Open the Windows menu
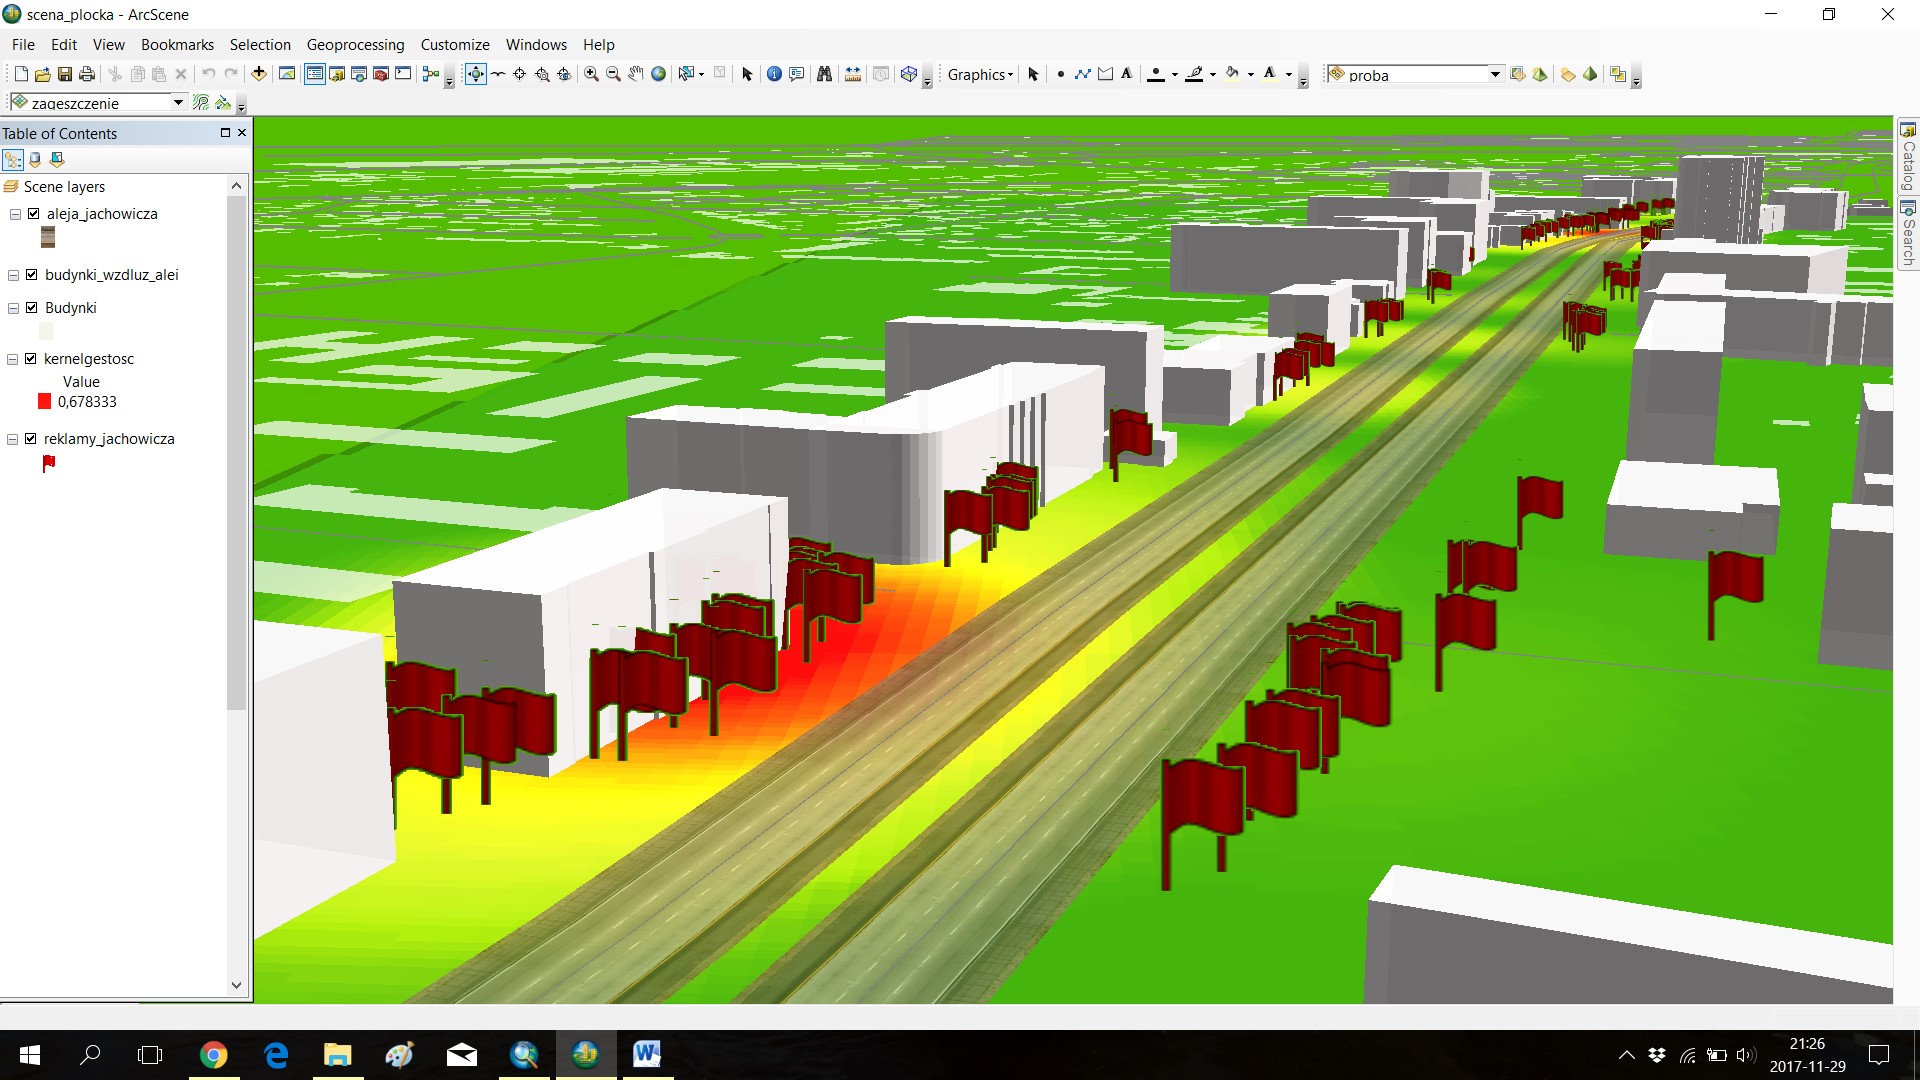The image size is (1920, 1080). coord(536,45)
